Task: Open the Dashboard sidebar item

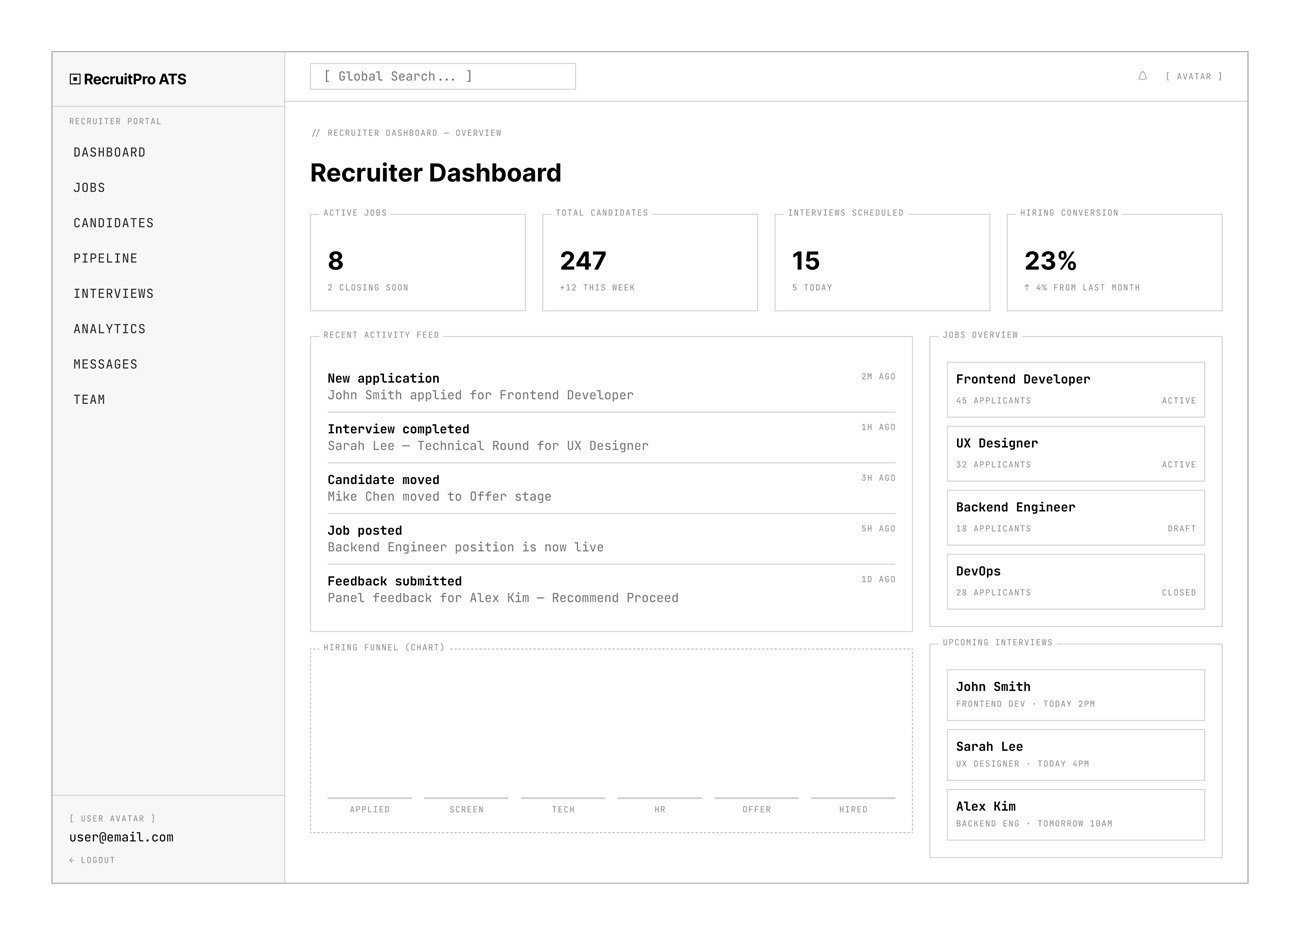Action: (x=109, y=152)
